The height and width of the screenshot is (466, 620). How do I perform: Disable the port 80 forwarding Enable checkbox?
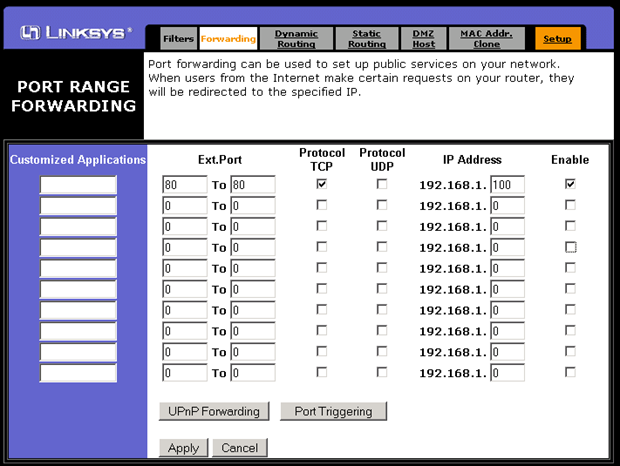pyautogui.click(x=570, y=184)
